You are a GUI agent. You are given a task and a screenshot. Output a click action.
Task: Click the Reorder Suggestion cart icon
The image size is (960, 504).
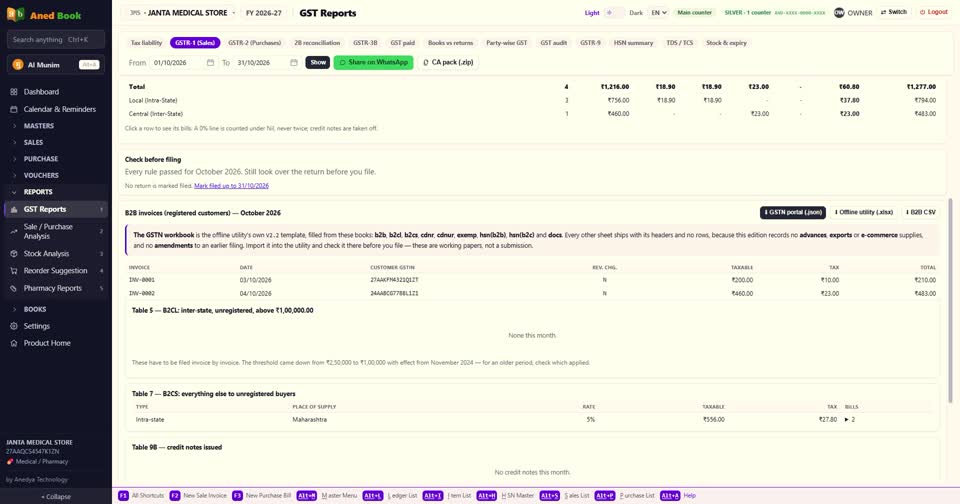click(13, 271)
